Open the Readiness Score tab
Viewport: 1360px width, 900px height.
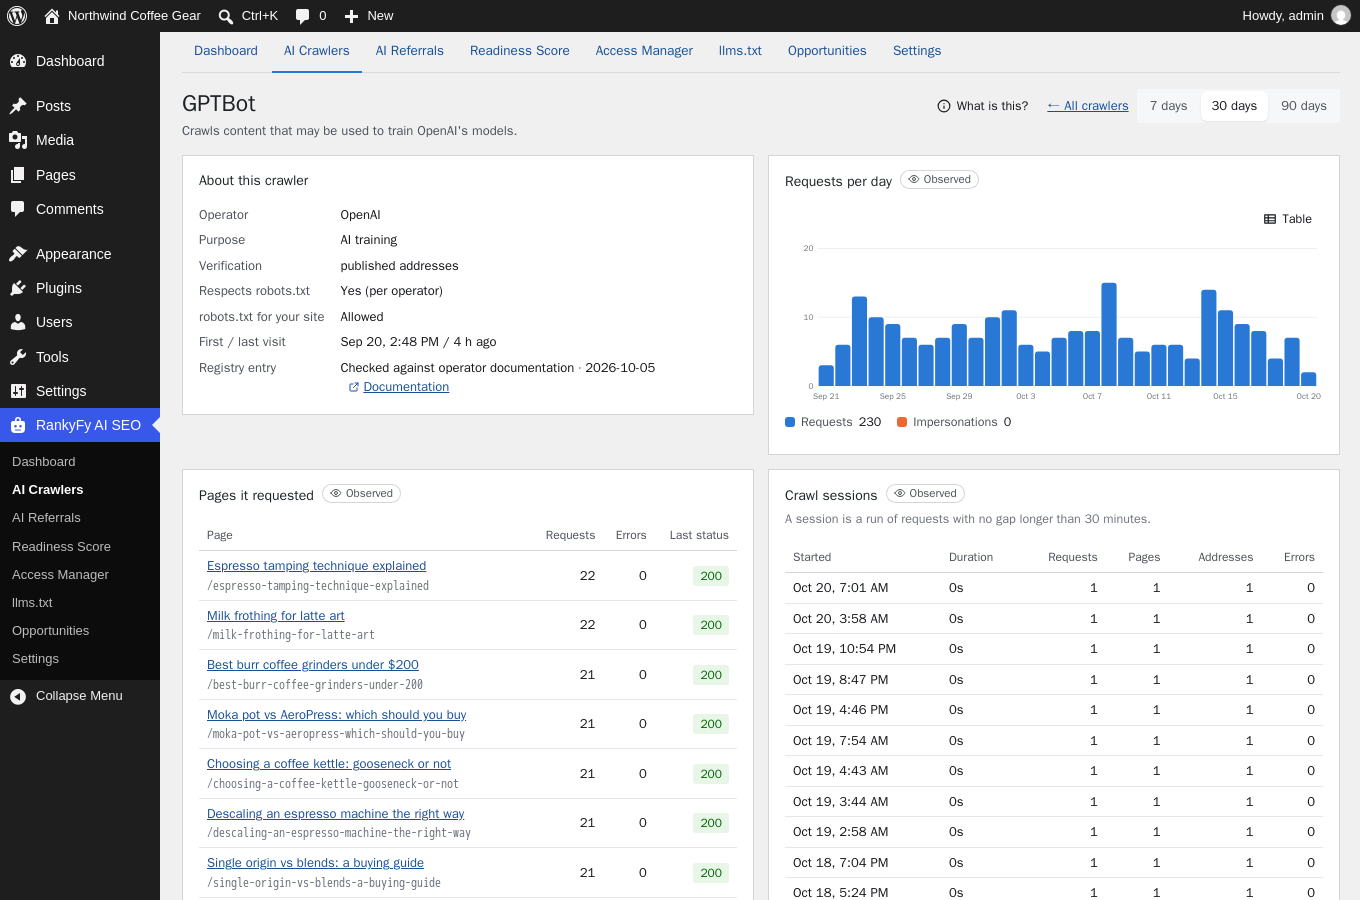[x=520, y=51]
